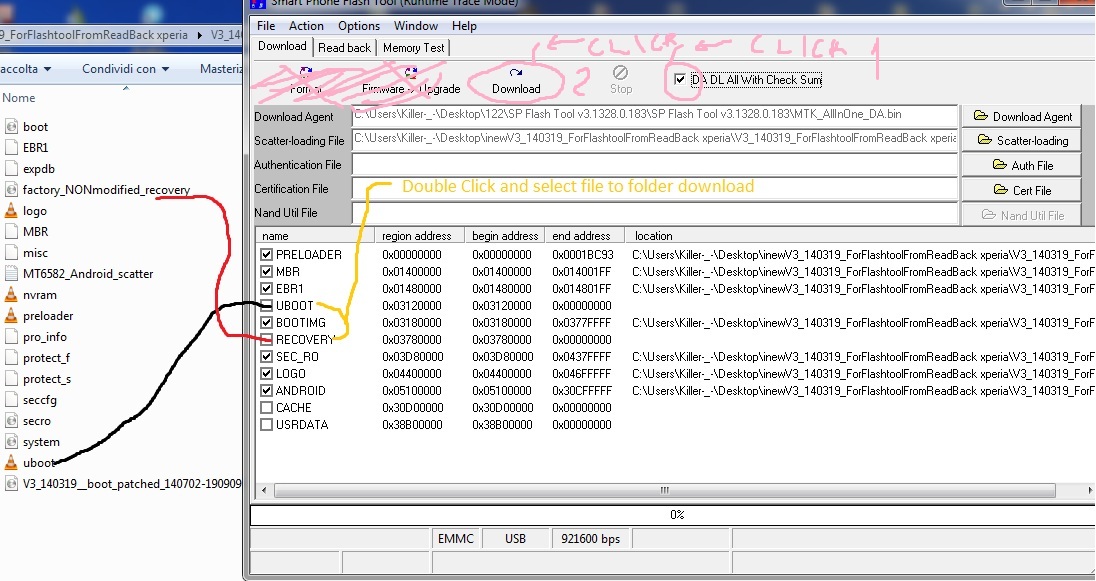1096x581 pixels.
Task: Click the Nome column header in Explorer
Action: point(18,98)
